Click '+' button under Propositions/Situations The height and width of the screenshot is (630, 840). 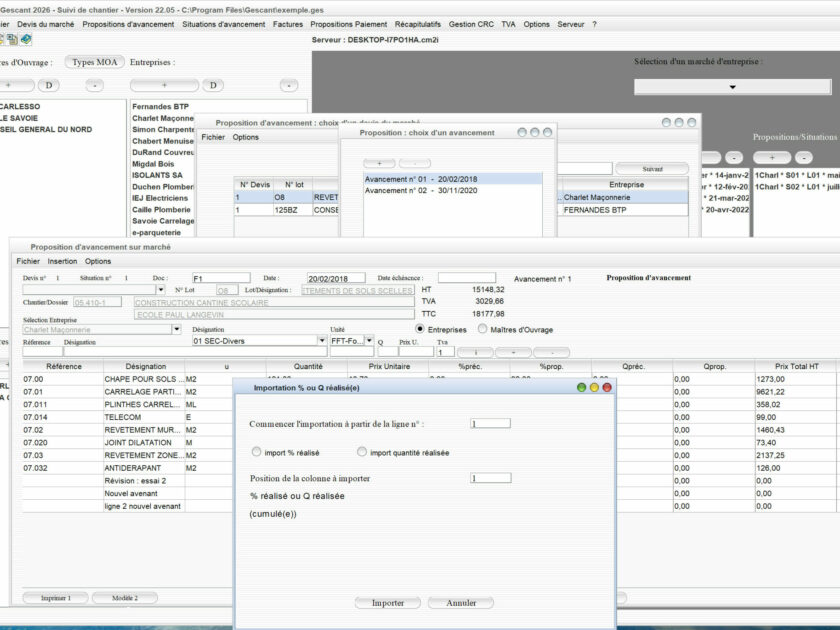pyautogui.click(x=772, y=158)
